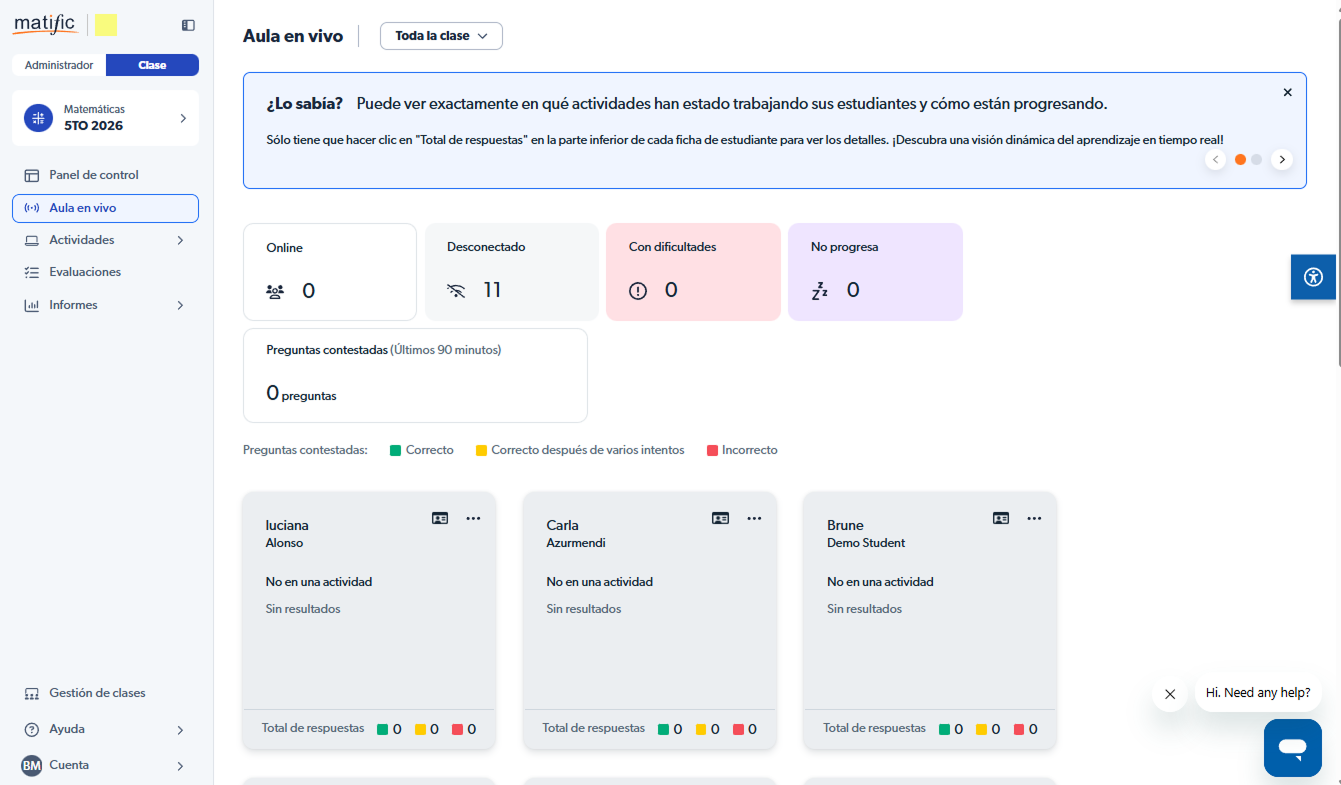Close the '¿Lo sabía?' tip banner
The height and width of the screenshot is (785, 1341).
pos(1287,92)
